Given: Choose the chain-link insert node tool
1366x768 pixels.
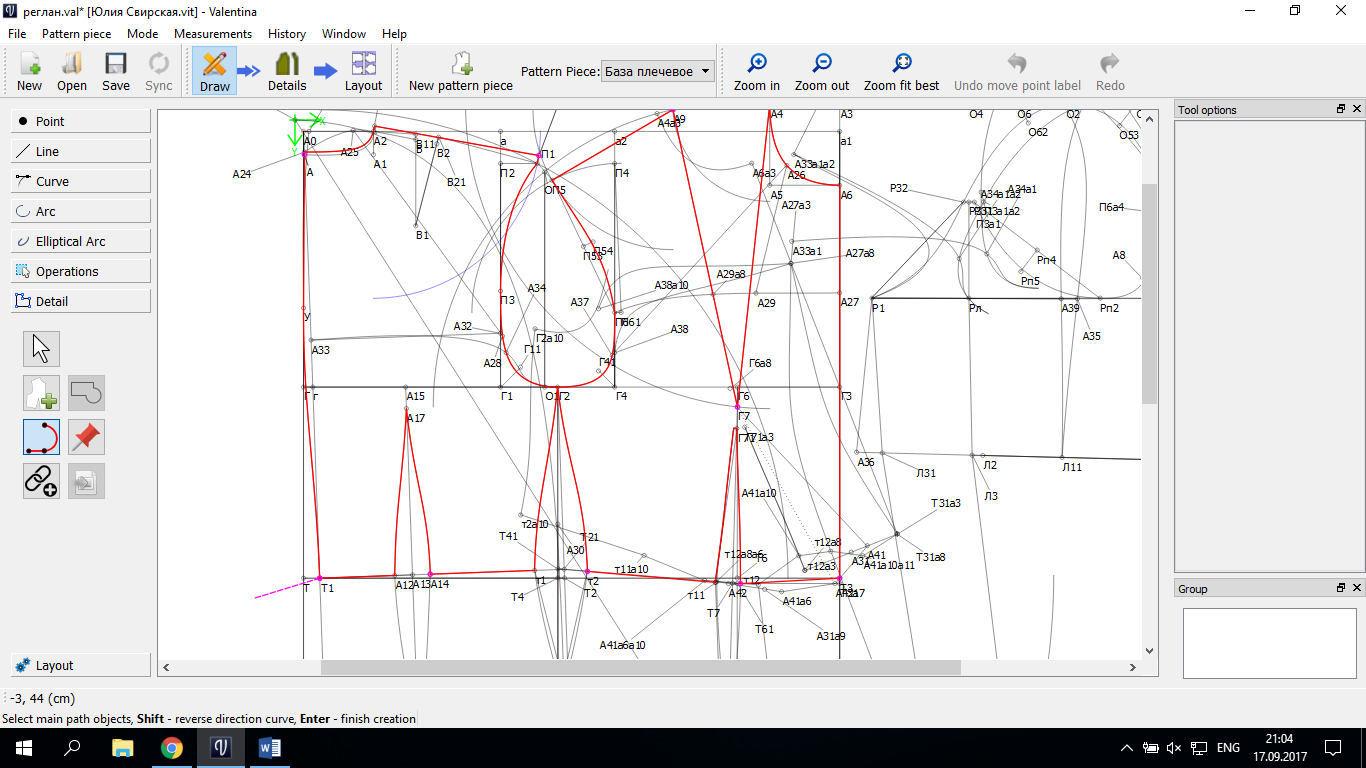Looking at the screenshot, I should [41, 481].
